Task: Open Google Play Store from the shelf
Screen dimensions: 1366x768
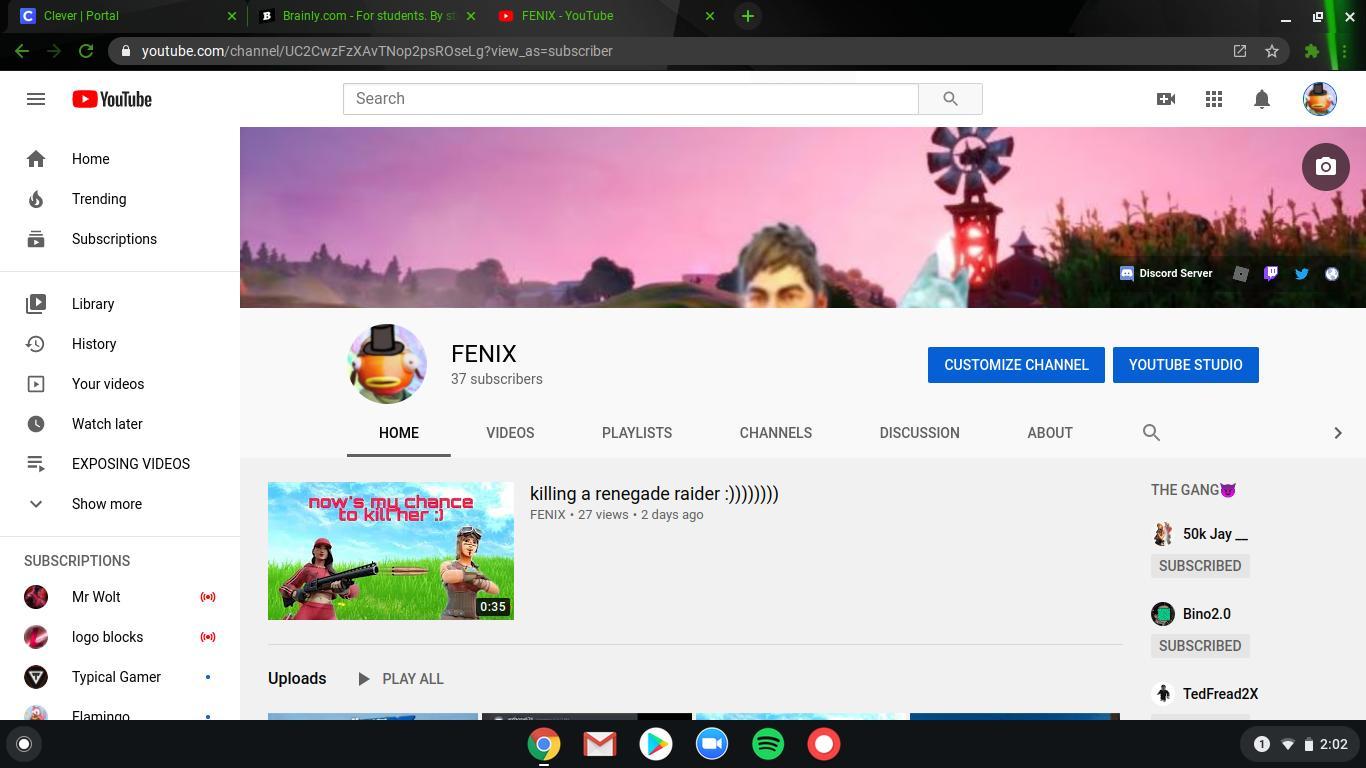Action: [656, 744]
